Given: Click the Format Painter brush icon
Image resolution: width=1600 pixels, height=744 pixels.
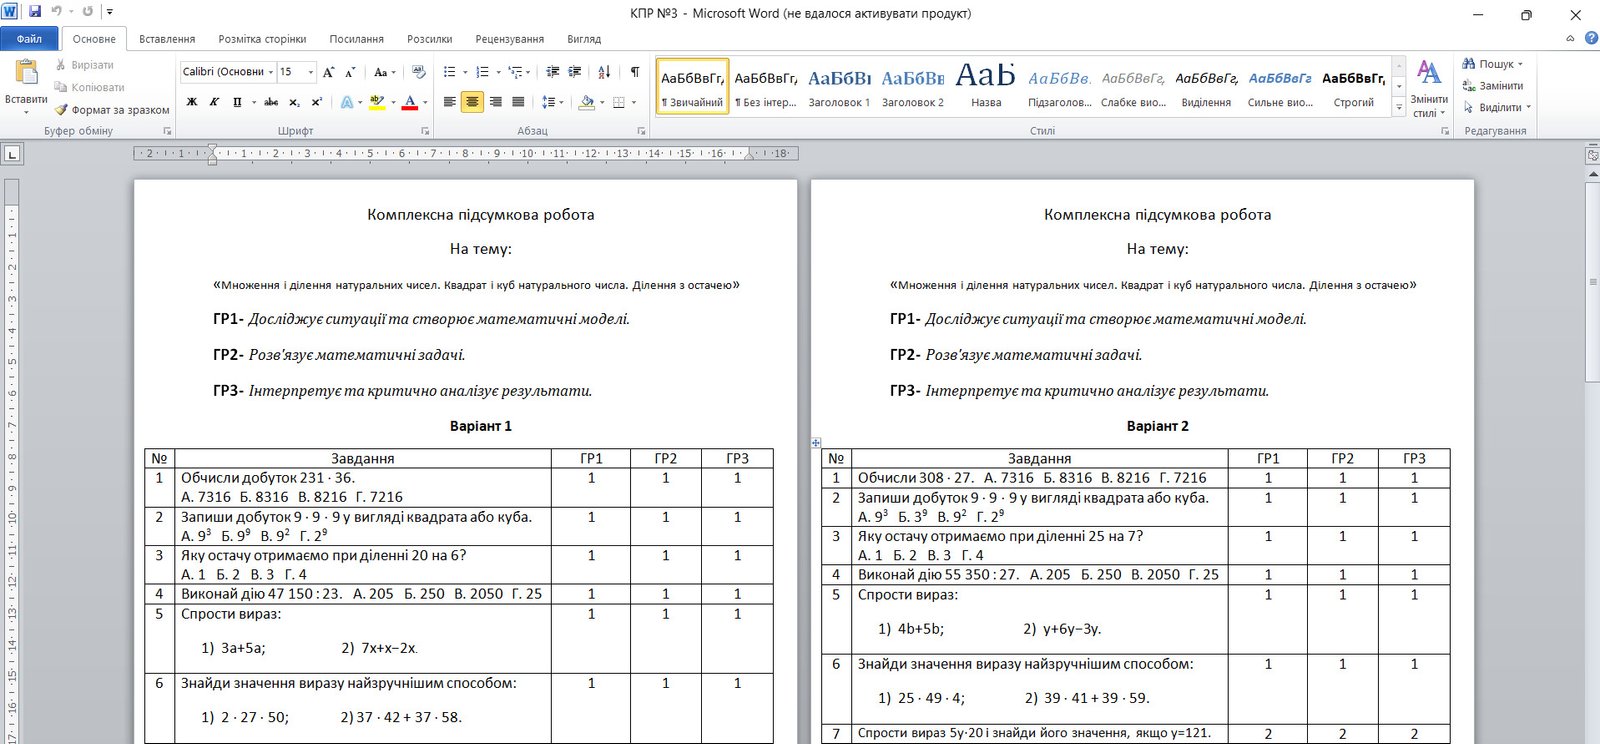Looking at the screenshot, I should [x=61, y=110].
